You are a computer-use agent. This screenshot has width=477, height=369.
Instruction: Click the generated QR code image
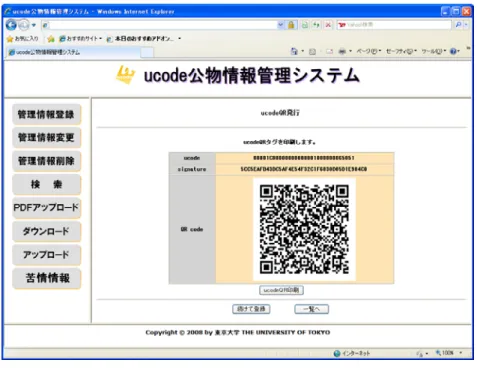point(304,230)
